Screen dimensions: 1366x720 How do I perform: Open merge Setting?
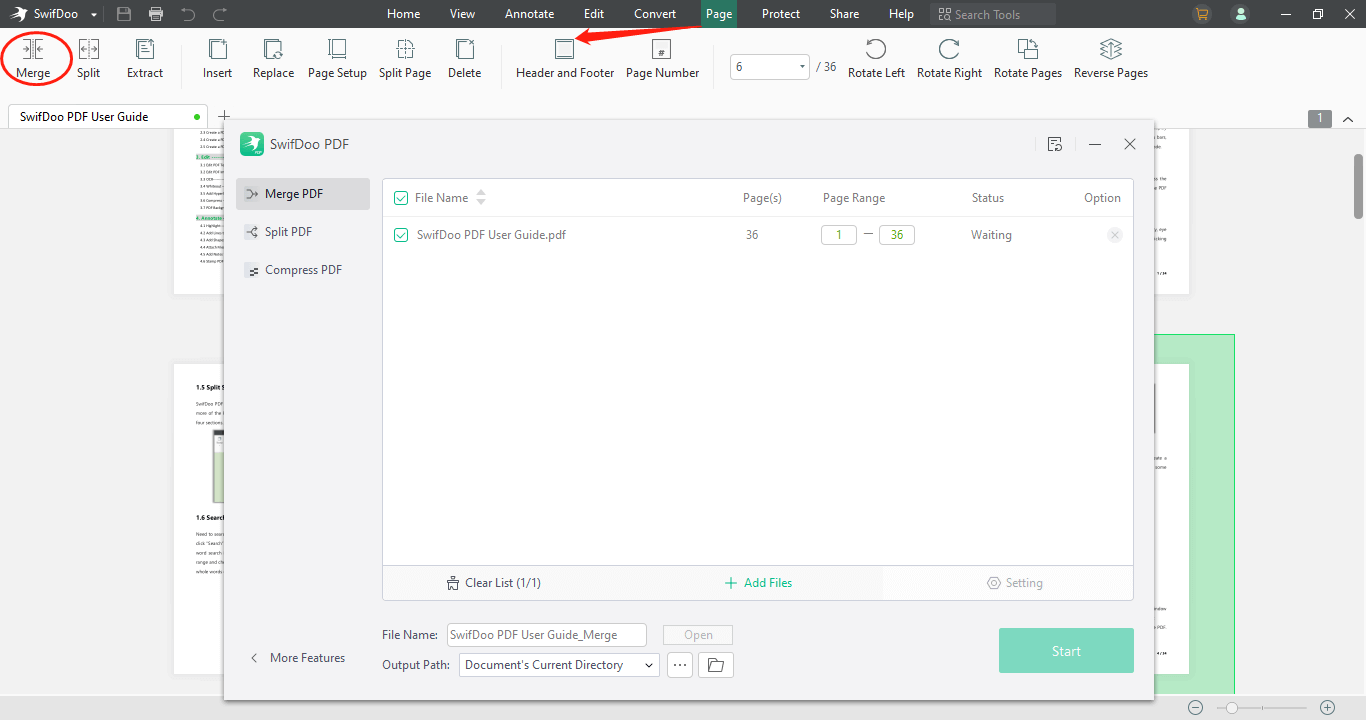tap(1014, 583)
